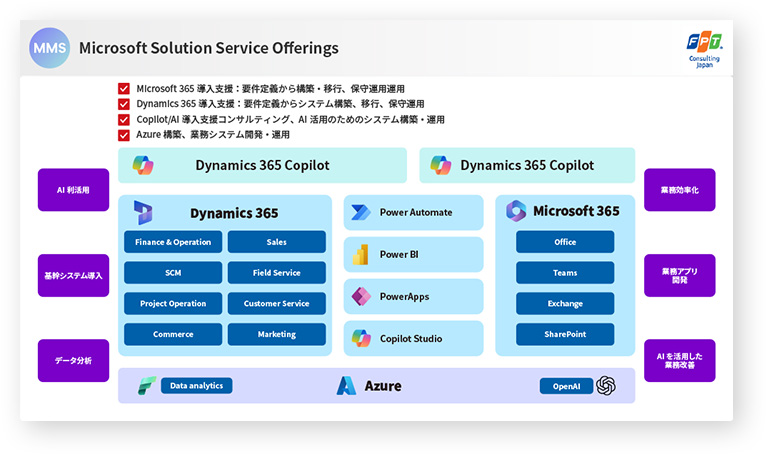
Task: Select the Customer Service button
Action: click(277, 303)
